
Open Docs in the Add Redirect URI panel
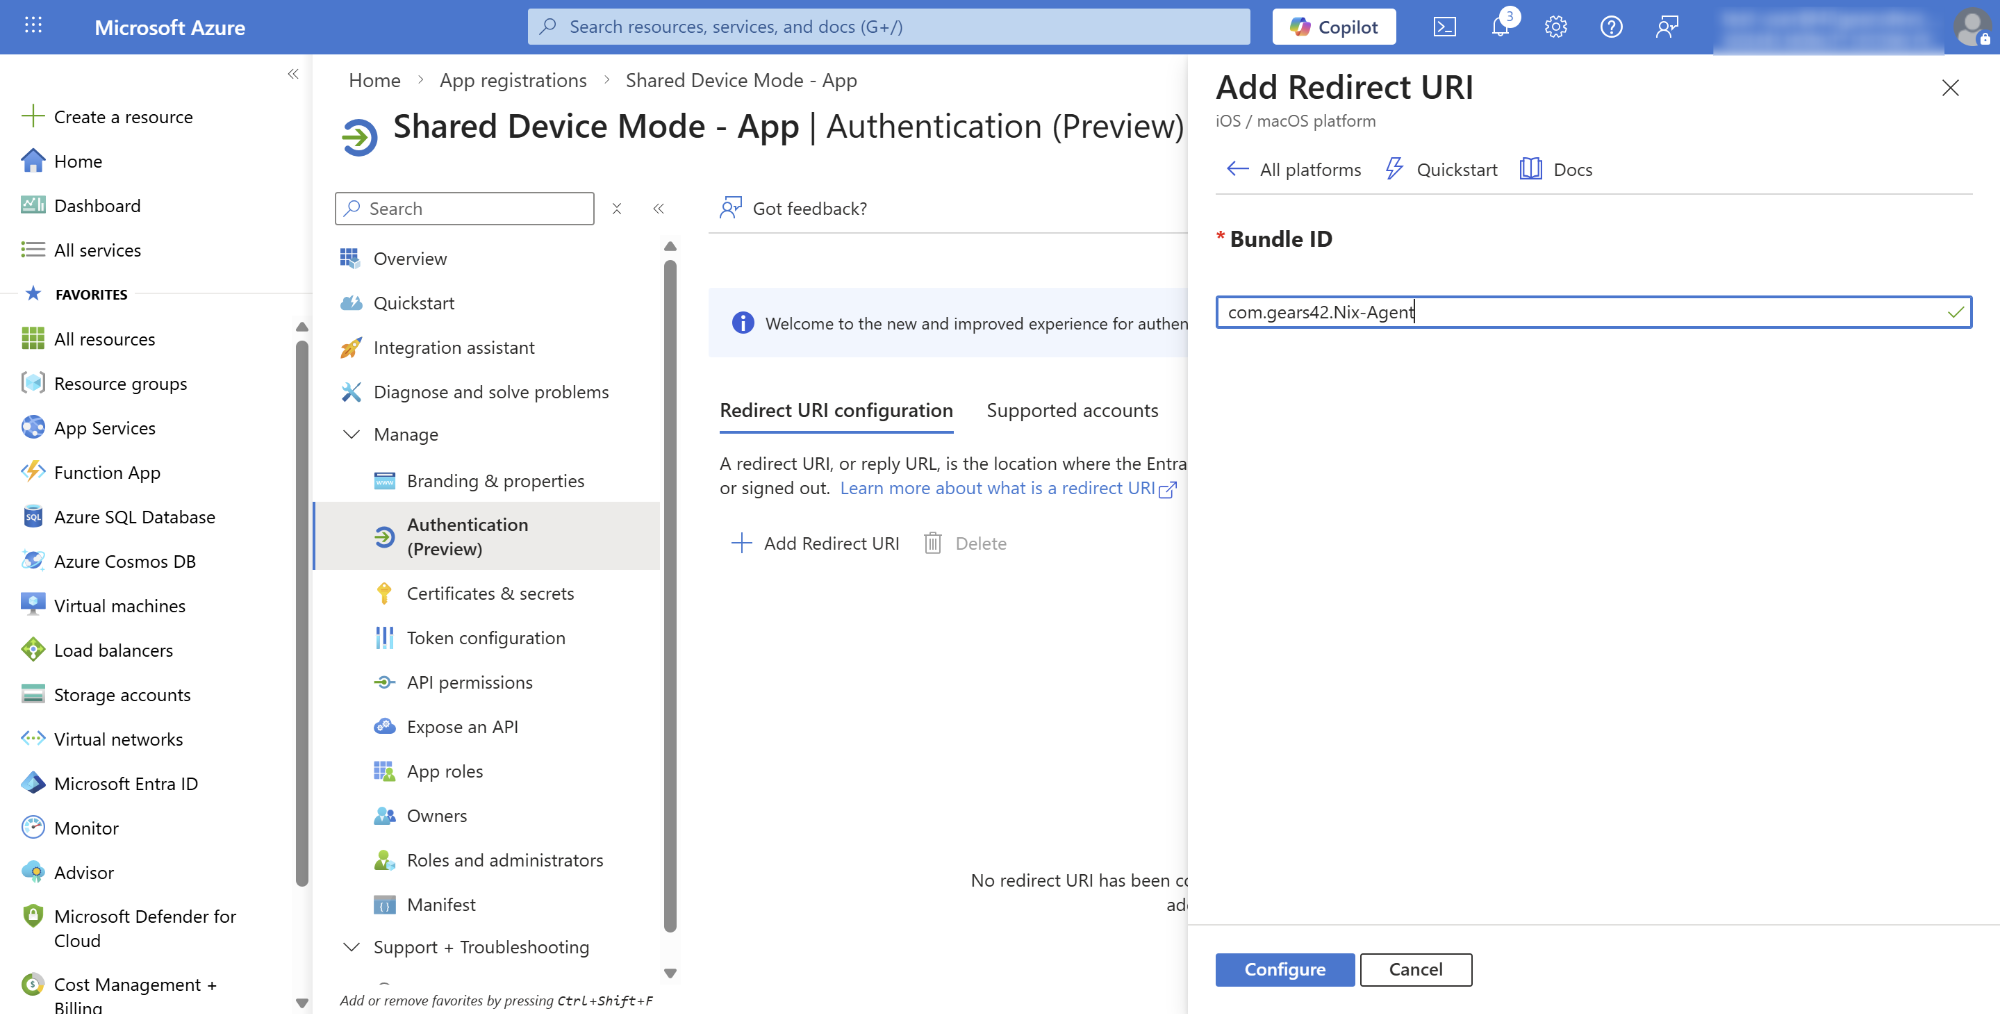click(1556, 169)
